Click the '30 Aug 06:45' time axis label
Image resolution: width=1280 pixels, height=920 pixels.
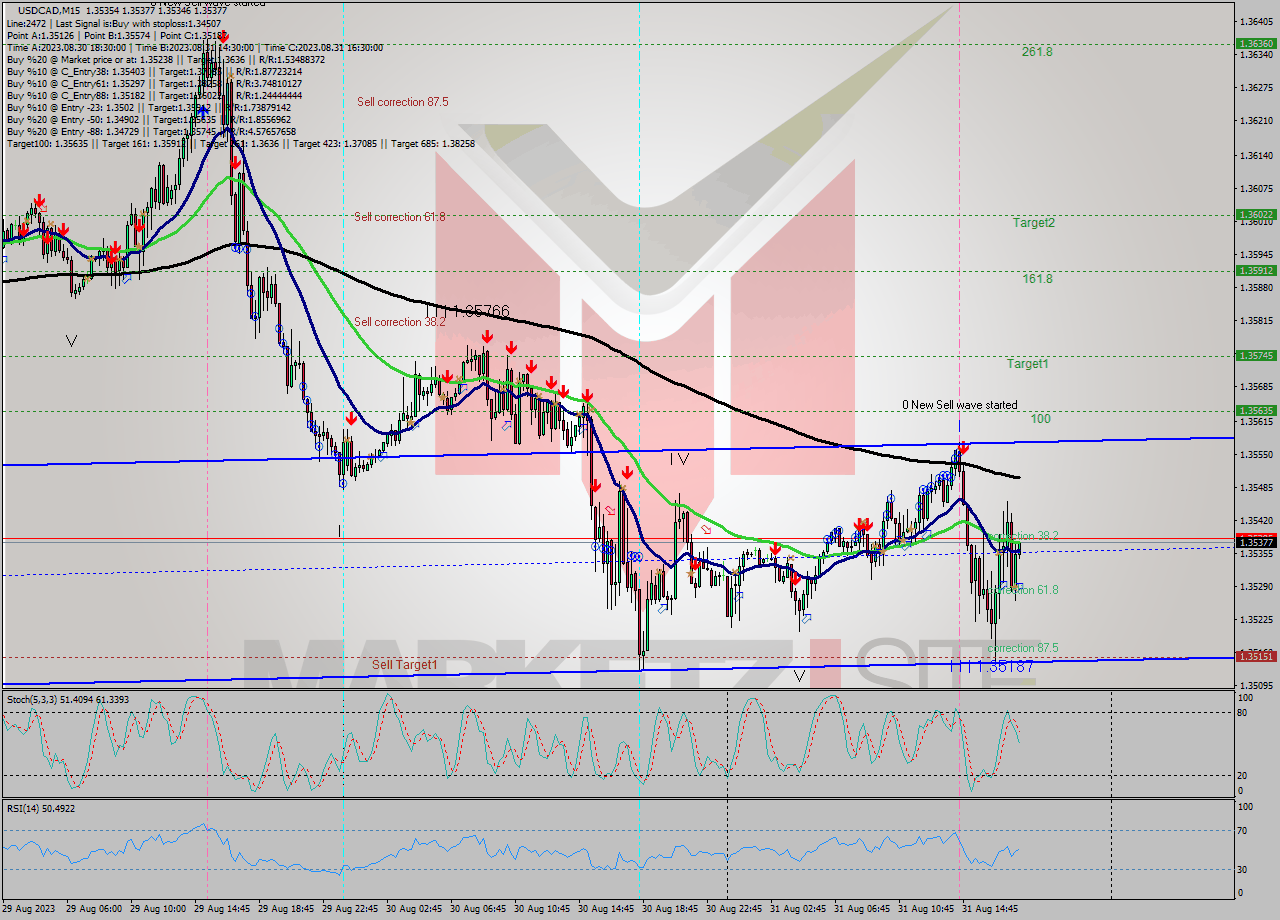click(x=478, y=909)
